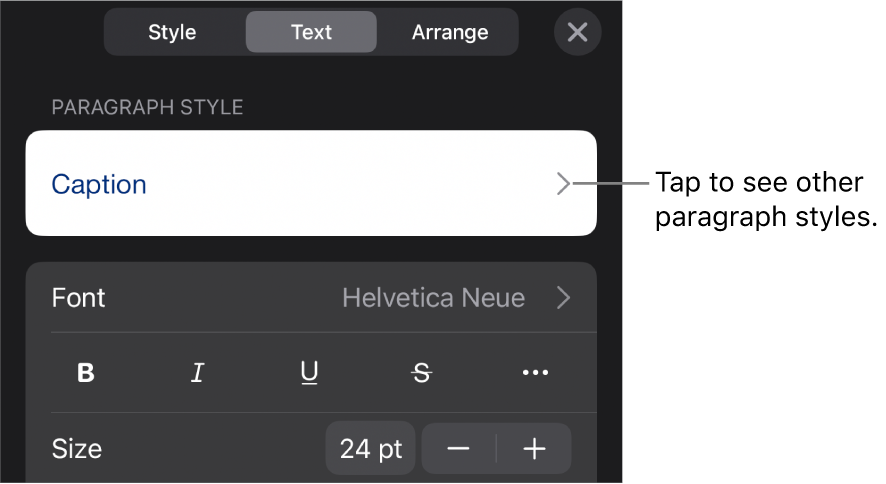886x484 pixels.
Task: Switch to the Style tab
Action: point(174,32)
